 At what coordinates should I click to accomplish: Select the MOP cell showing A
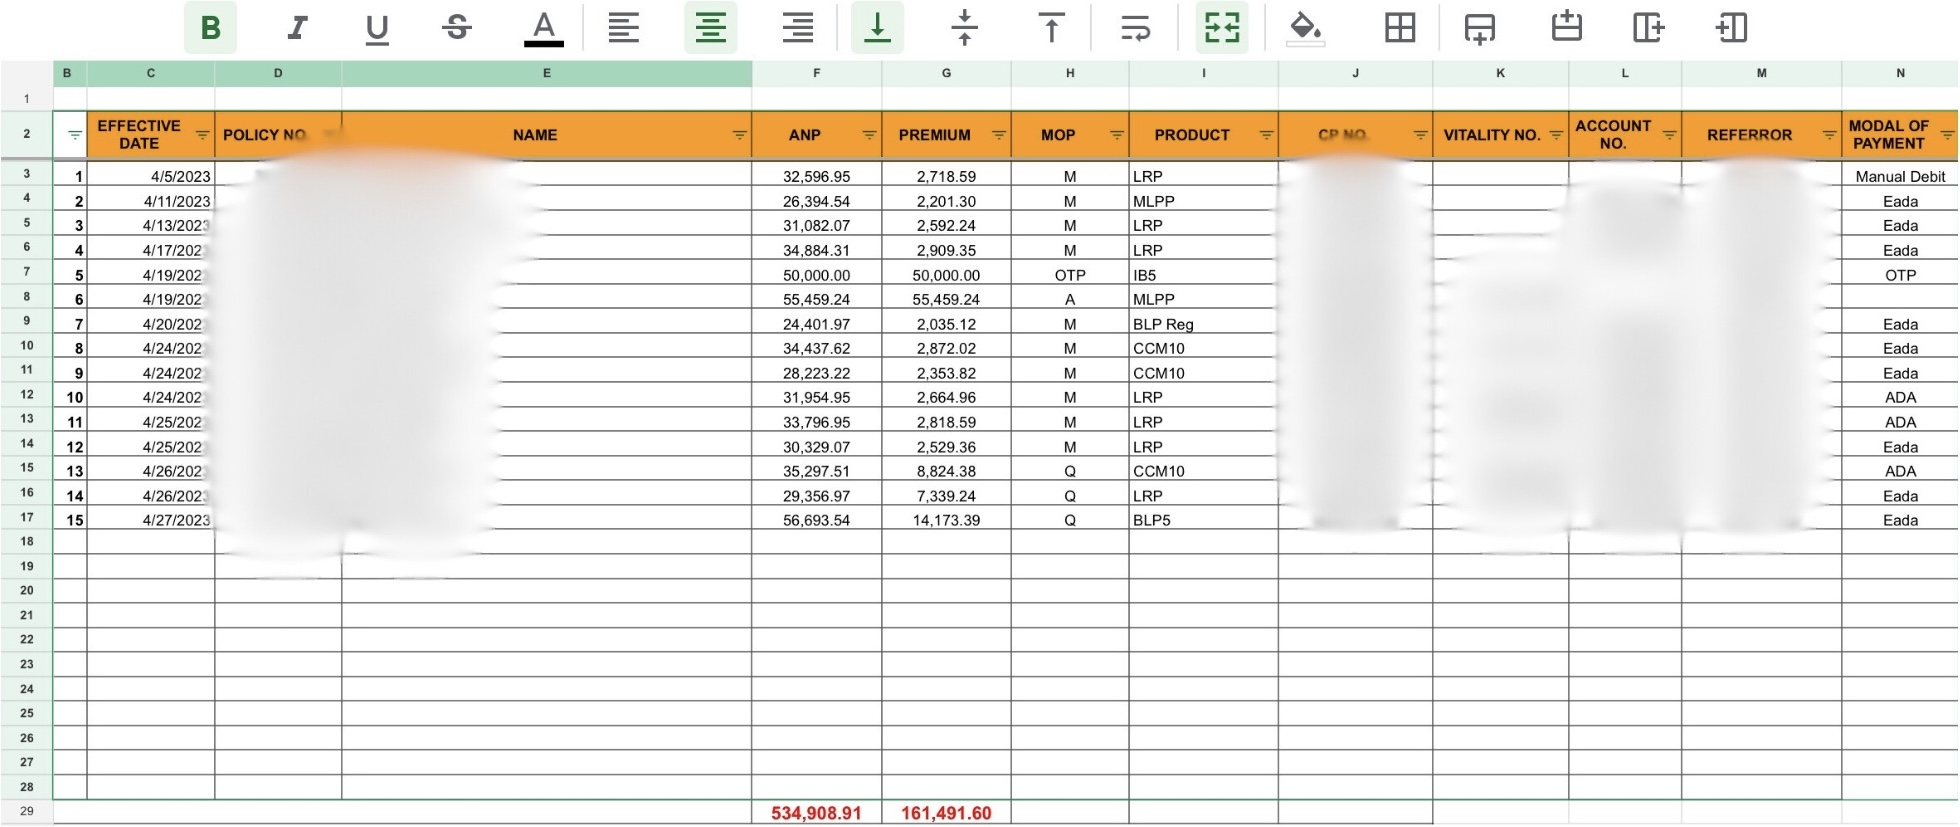coord(1070,299)
